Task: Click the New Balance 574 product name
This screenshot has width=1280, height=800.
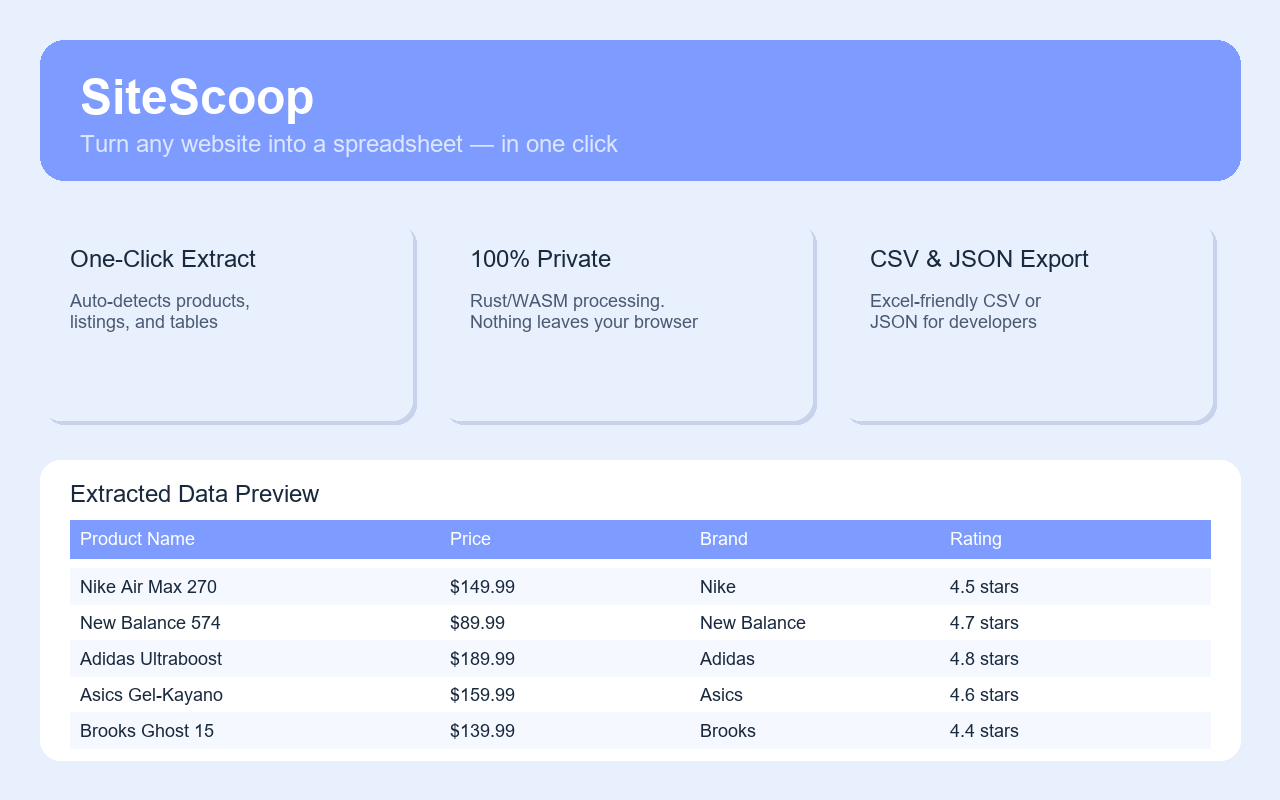Action: point(150,623)
